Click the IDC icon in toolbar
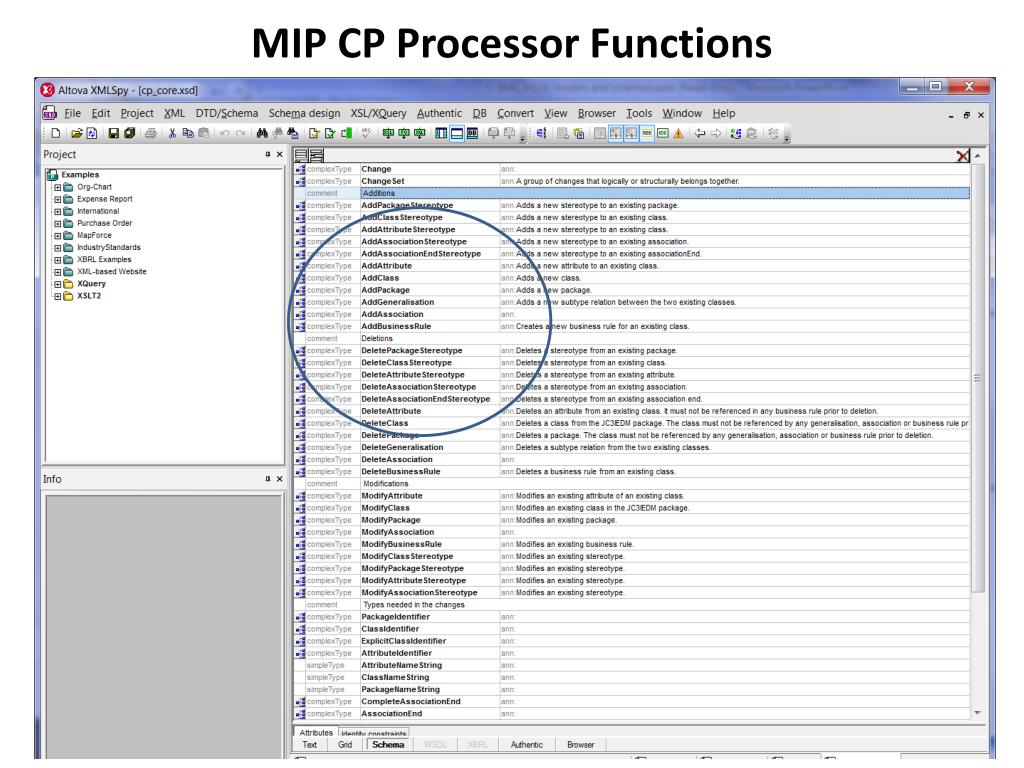The image size is (1024, 768). point(662,133)
